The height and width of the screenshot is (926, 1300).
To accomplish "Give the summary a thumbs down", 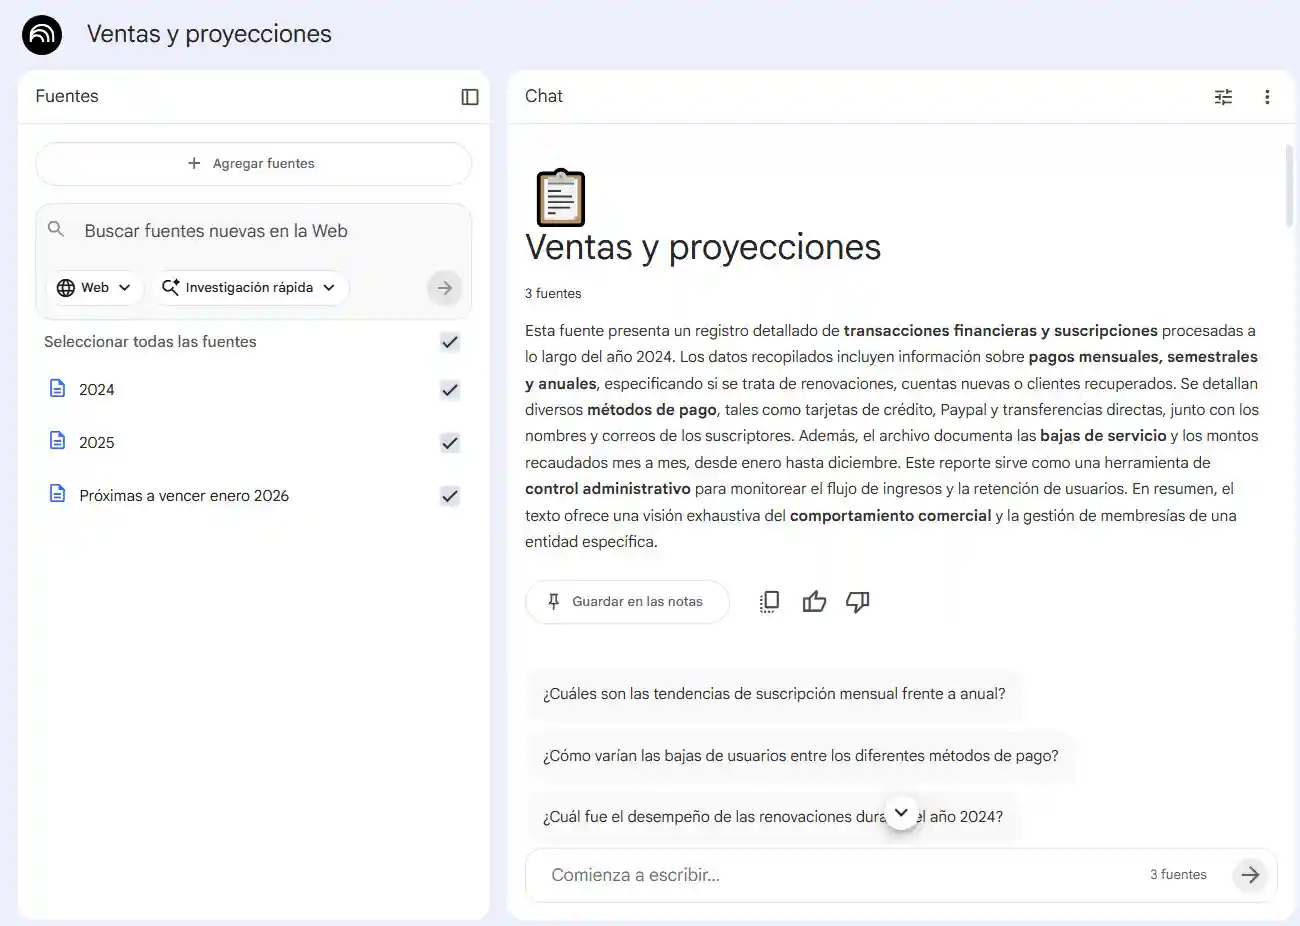I will pyautogui.click(x=858, y=602).
